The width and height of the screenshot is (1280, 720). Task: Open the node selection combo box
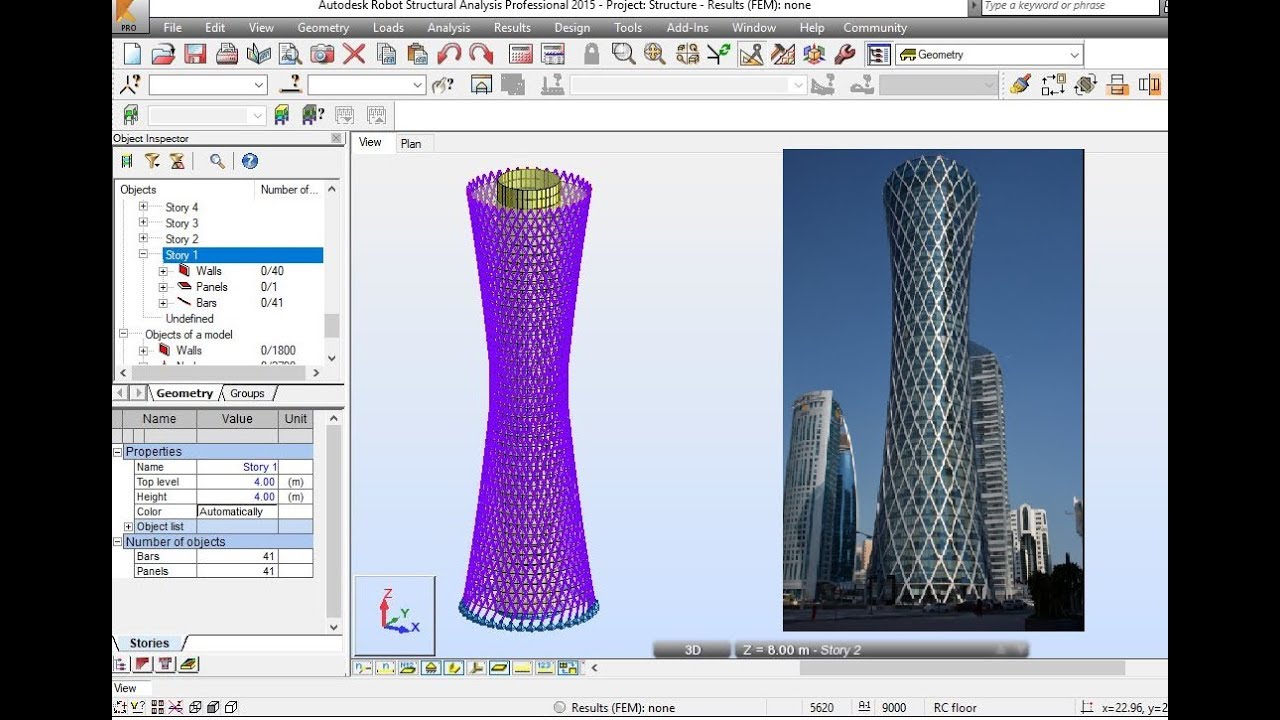(208, 86)
